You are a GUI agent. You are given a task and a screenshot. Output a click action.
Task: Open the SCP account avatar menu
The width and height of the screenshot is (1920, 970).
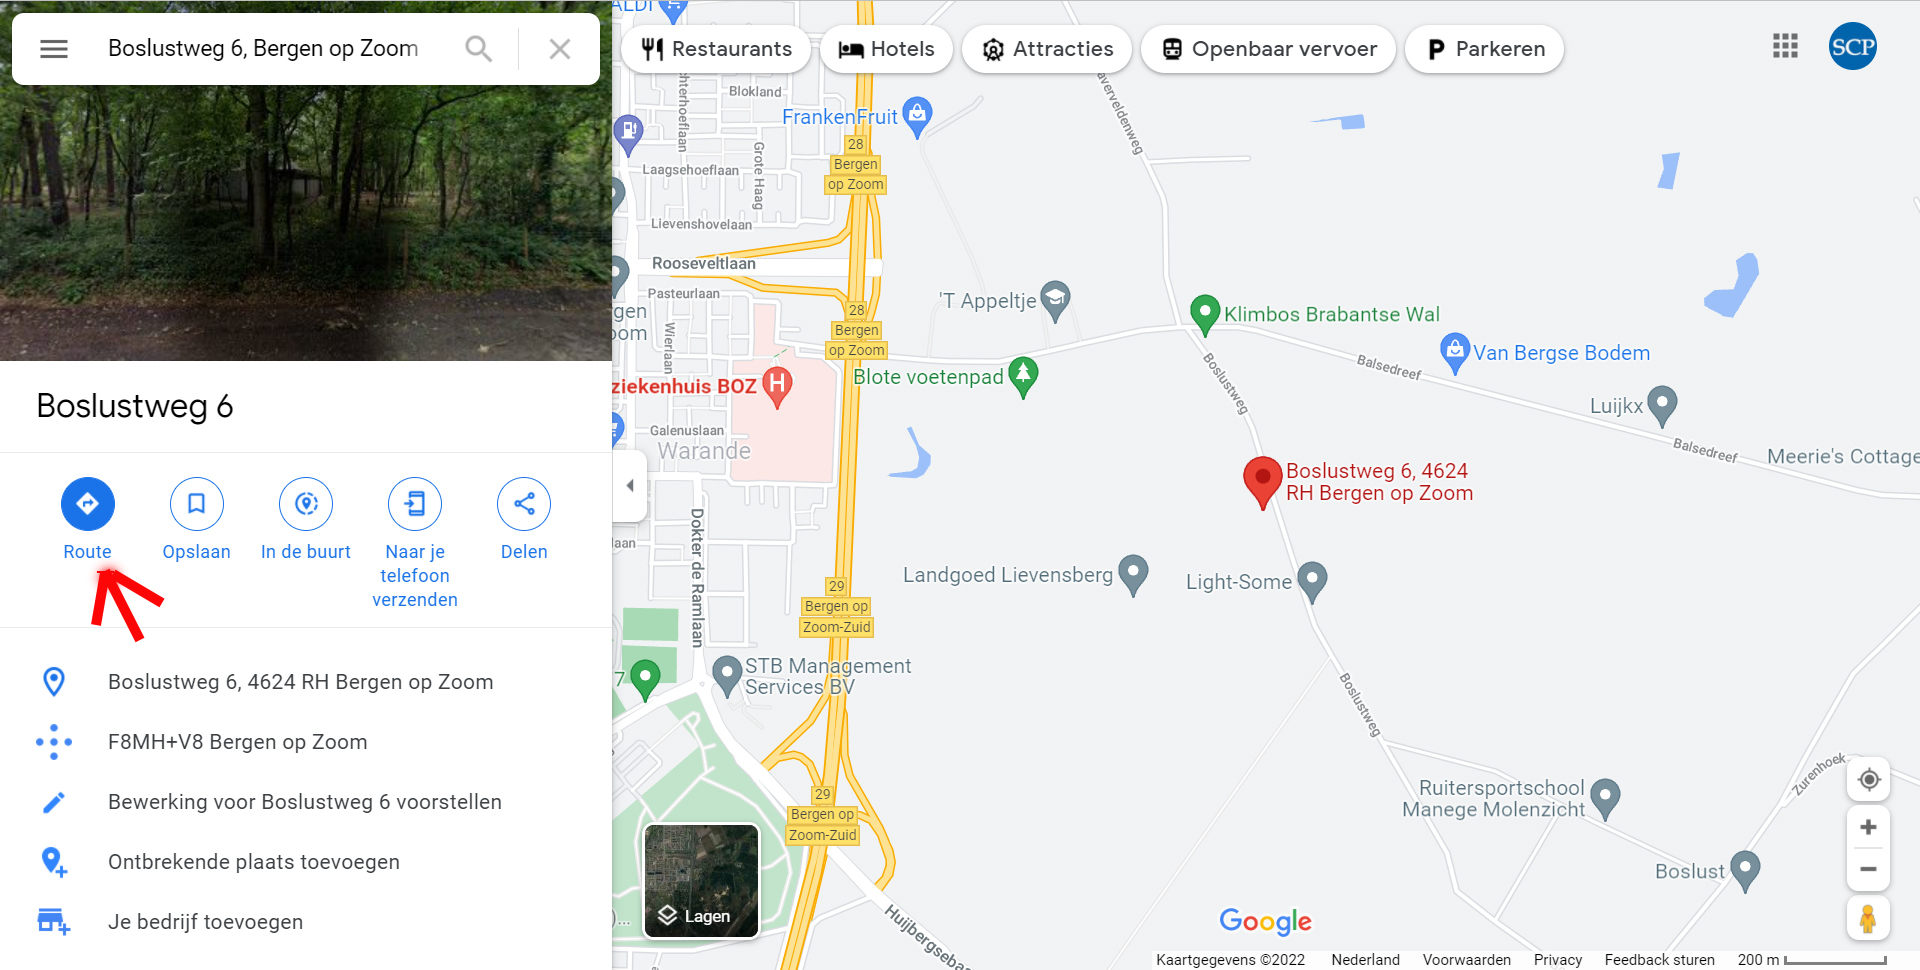[x=1853, y=46]
